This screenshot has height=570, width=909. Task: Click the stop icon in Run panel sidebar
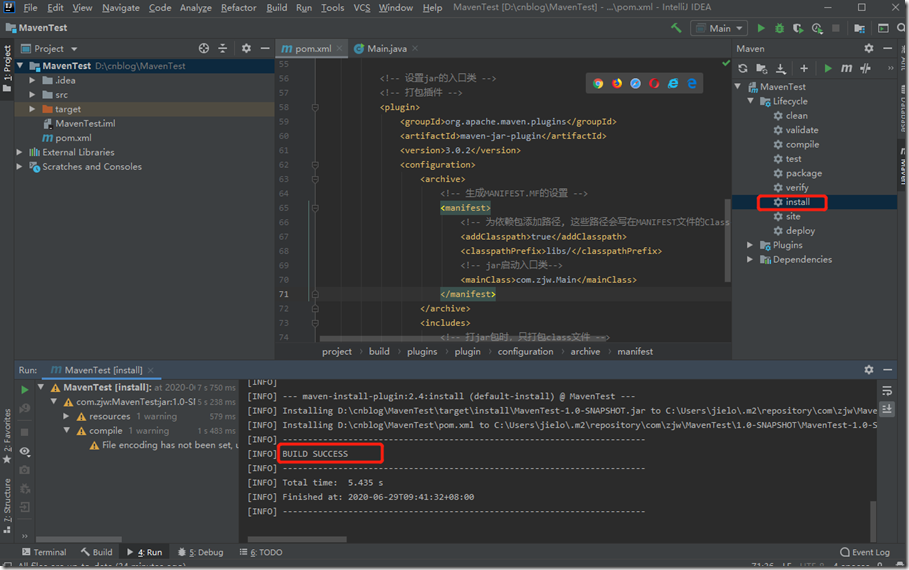(x=24, y=432)
